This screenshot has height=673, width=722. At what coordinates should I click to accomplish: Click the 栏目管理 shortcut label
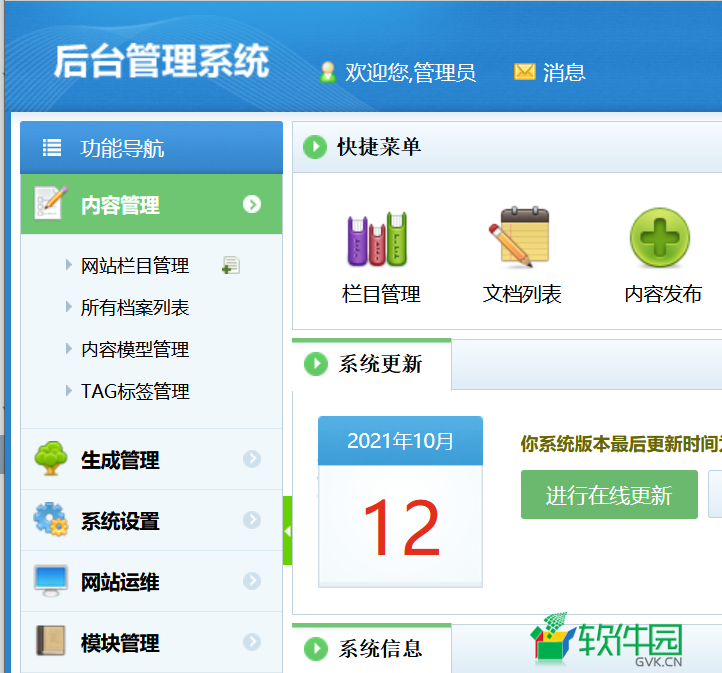(381, 294)
